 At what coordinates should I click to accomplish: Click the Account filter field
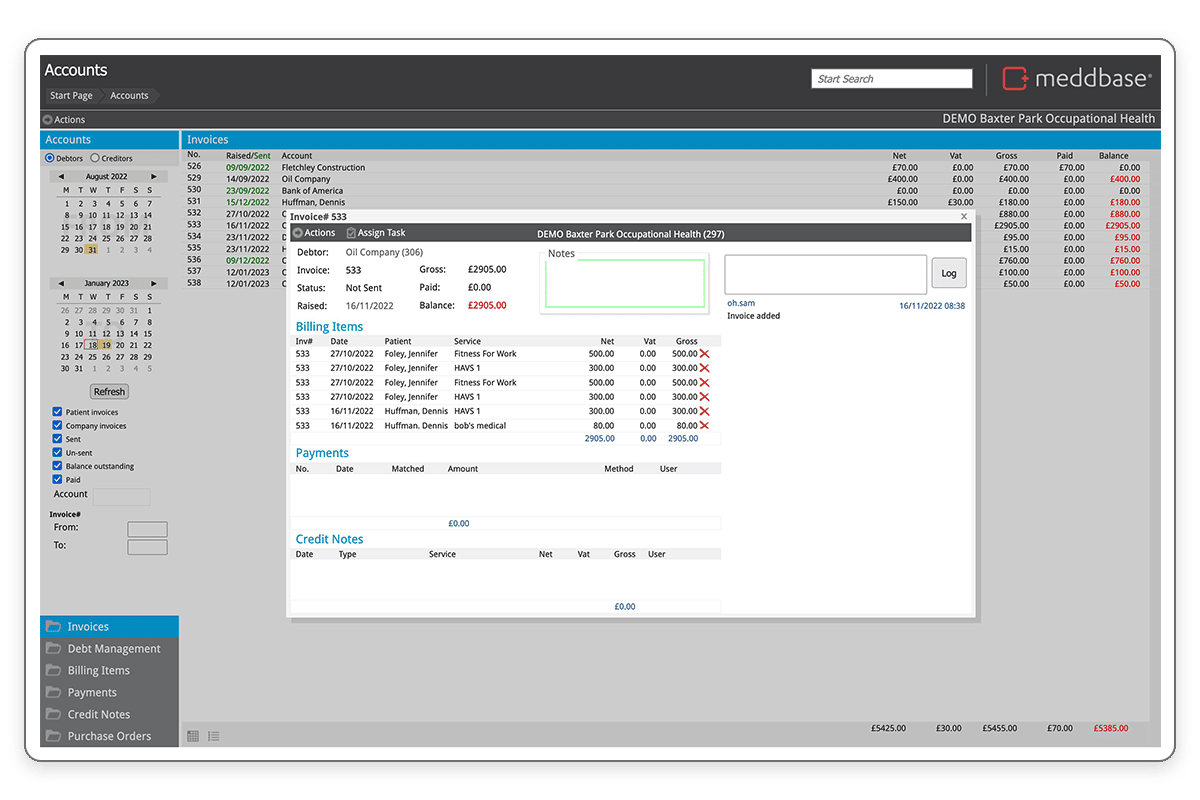pos(121,496)
